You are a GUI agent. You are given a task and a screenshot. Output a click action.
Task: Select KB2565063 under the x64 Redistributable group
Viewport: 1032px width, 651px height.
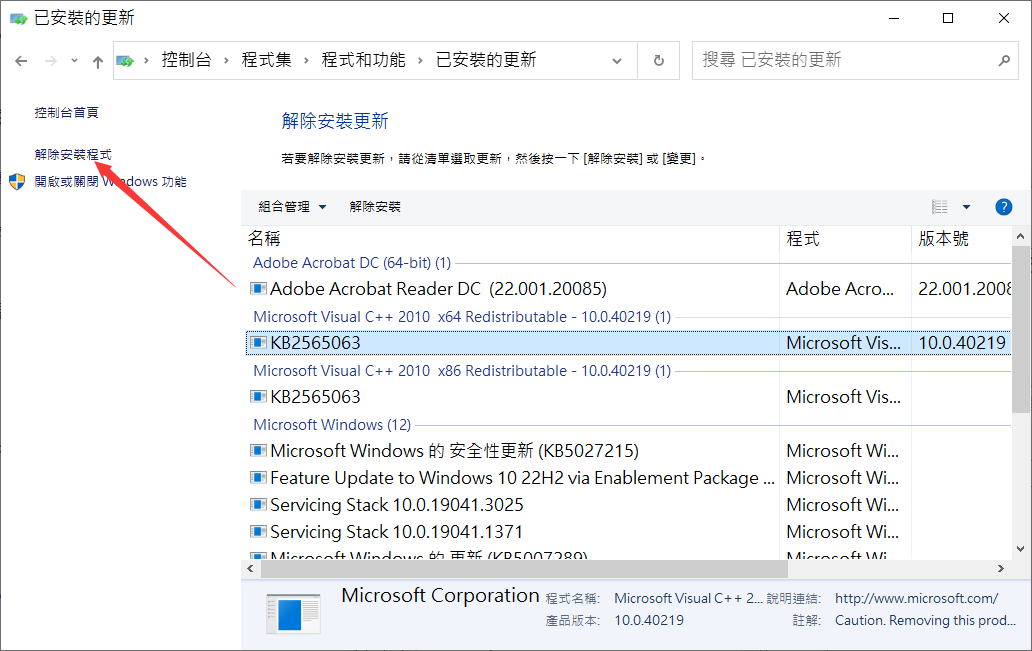pyautogui.click(x=315, y=342)
